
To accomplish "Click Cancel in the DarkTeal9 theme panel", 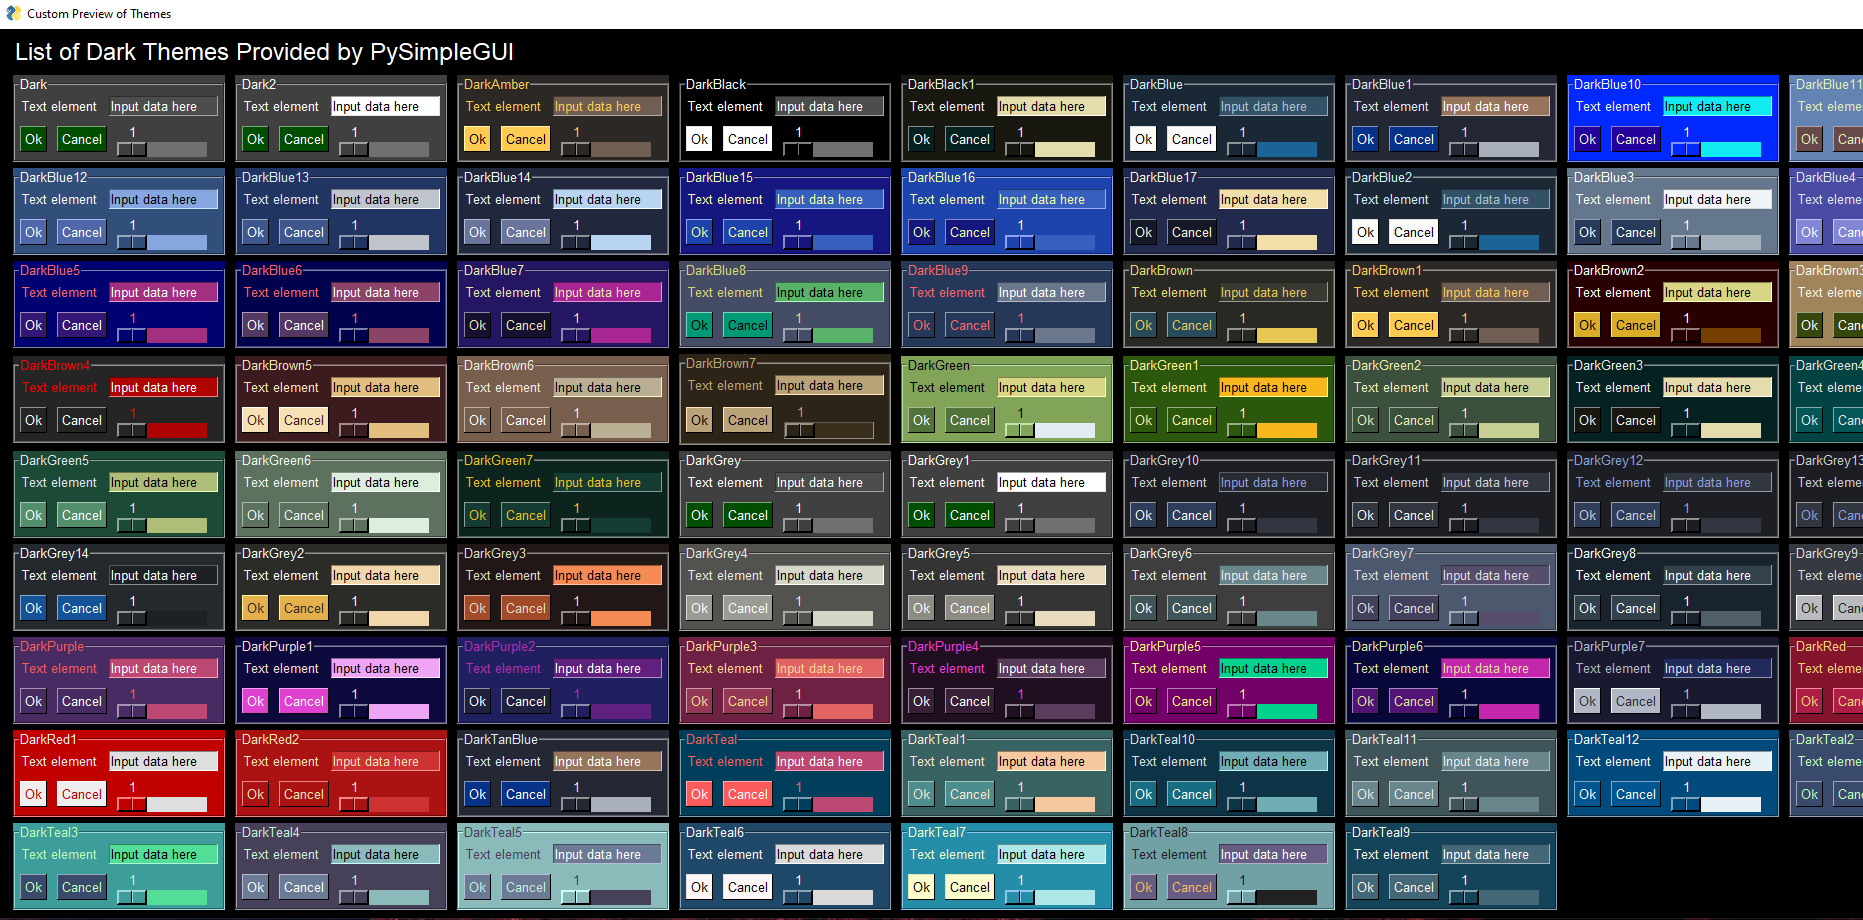I will 1413,888.
